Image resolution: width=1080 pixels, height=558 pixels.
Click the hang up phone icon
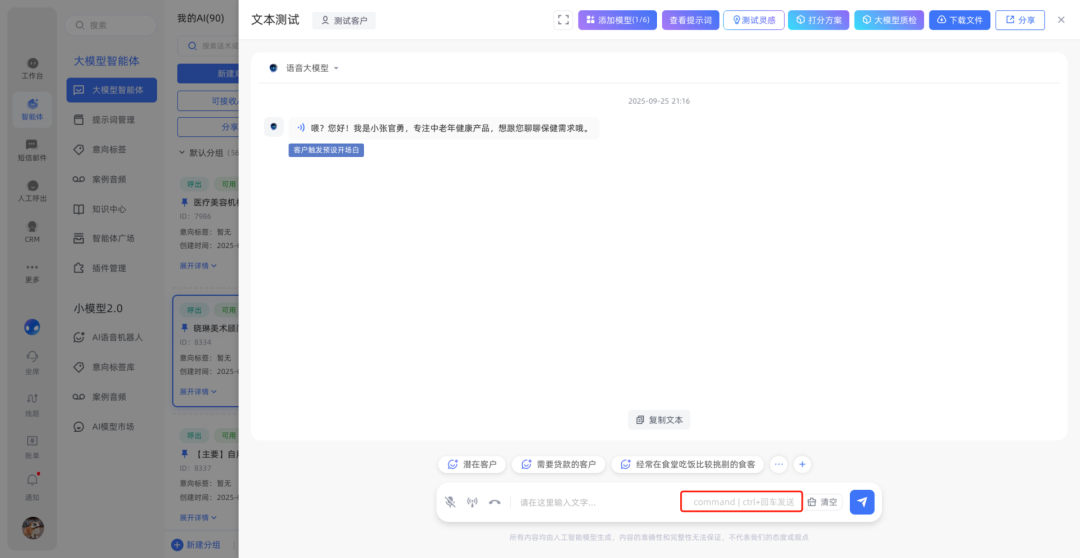point(494,502)
